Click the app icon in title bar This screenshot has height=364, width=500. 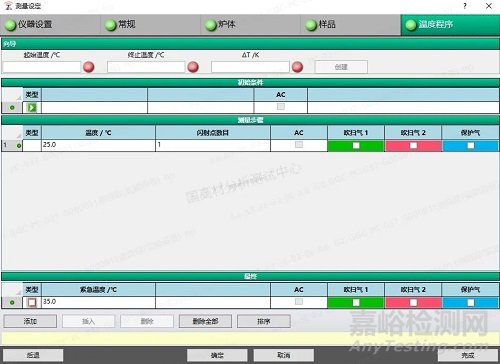(9, 6)
